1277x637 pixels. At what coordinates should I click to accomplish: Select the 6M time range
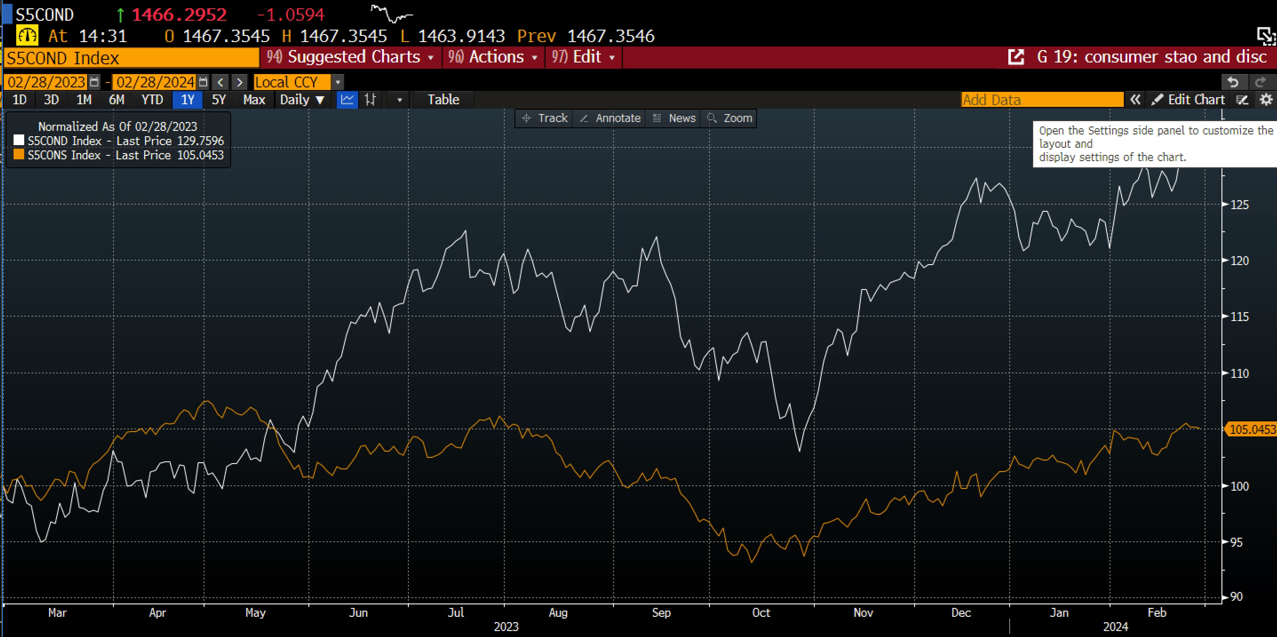117,100
